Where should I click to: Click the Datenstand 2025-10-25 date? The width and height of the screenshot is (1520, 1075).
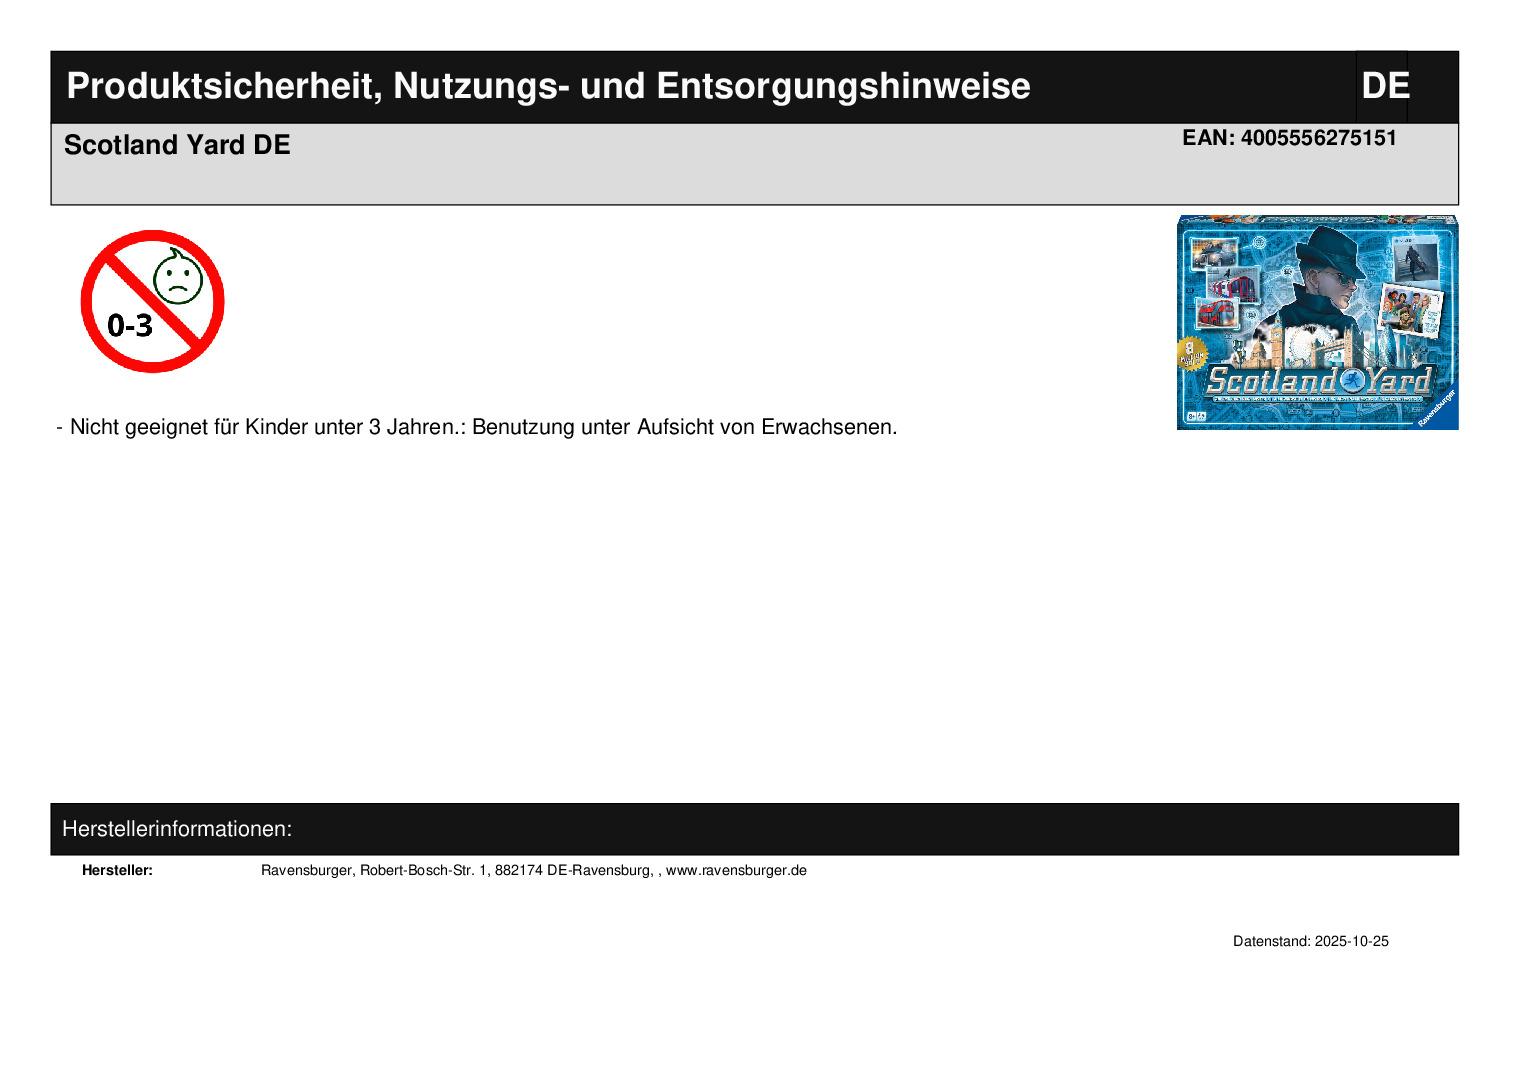click(x=1310, y=941)
